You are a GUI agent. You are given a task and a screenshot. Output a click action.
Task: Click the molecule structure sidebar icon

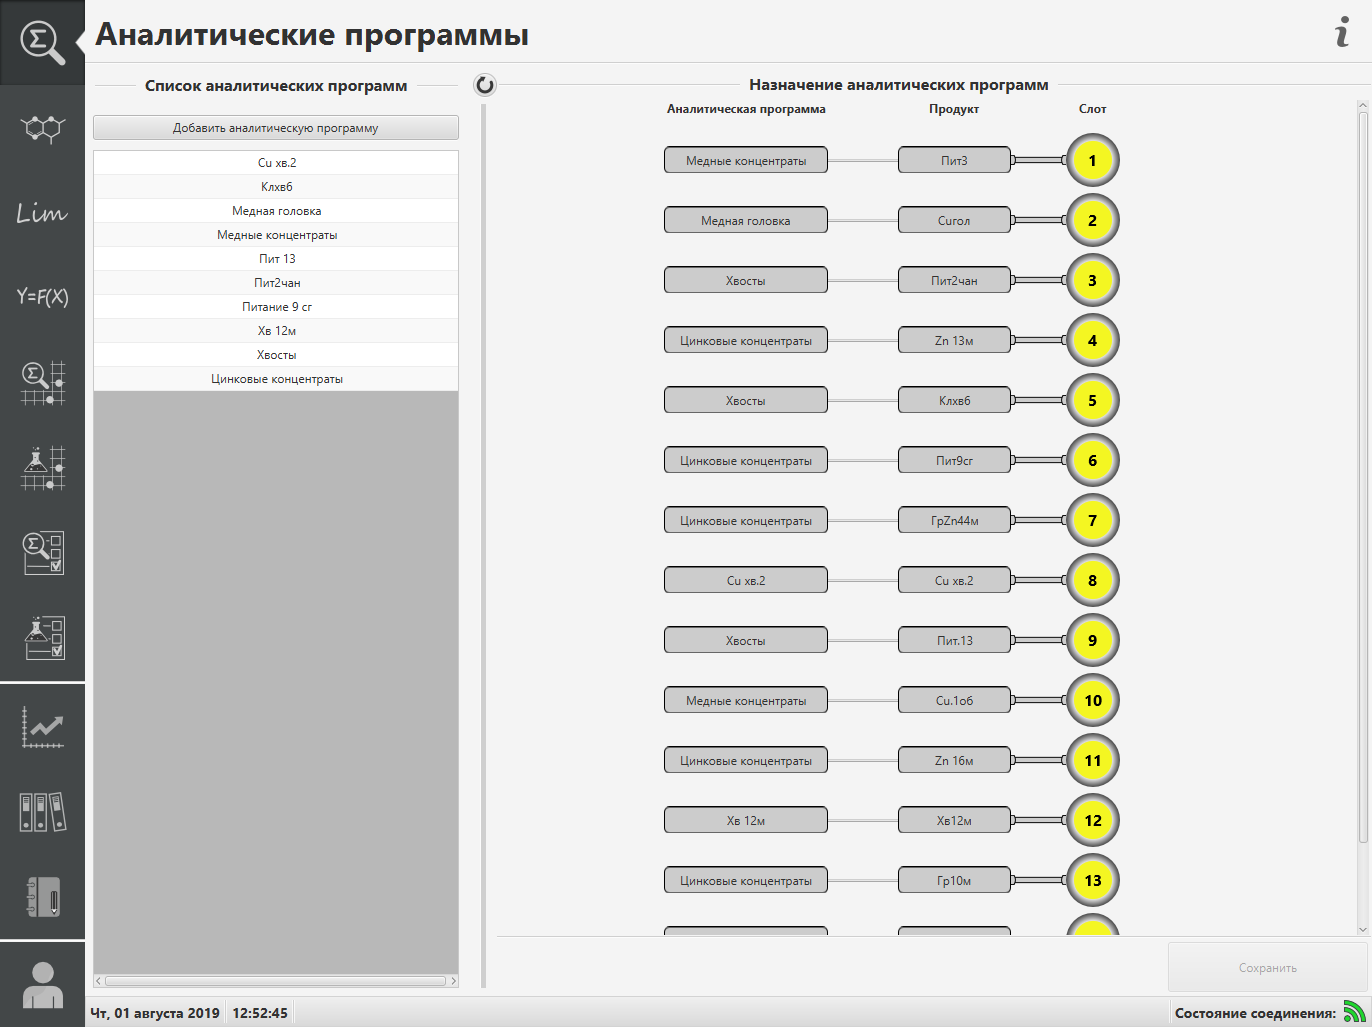(42, 128)
